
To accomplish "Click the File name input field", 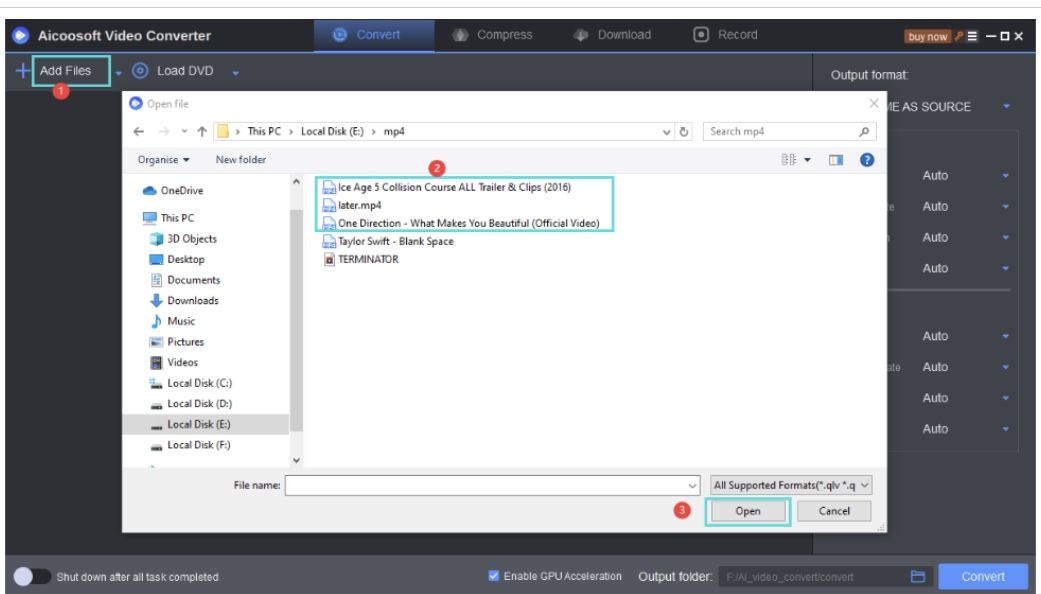I will click(x=485, y=485).
